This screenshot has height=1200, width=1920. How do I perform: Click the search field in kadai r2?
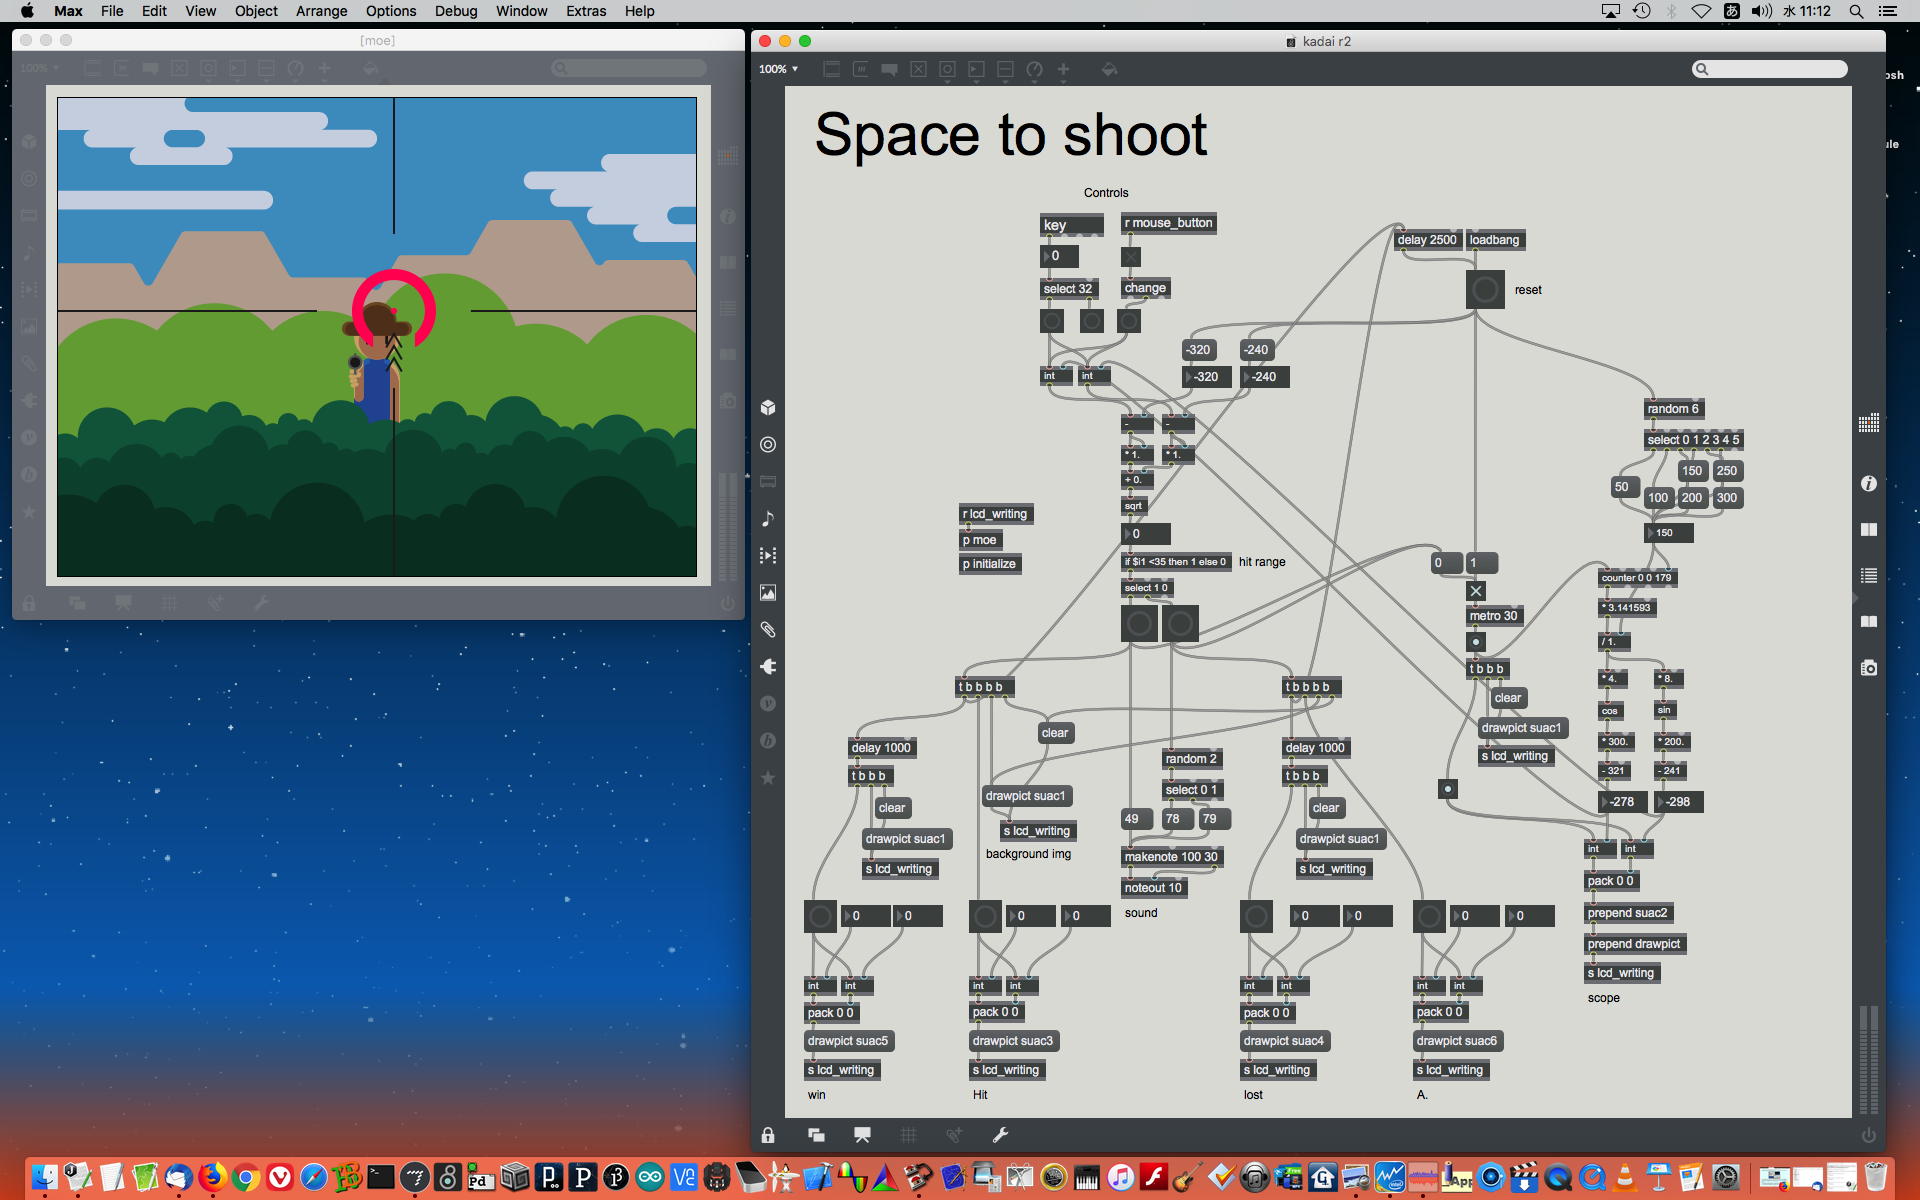1776,69
